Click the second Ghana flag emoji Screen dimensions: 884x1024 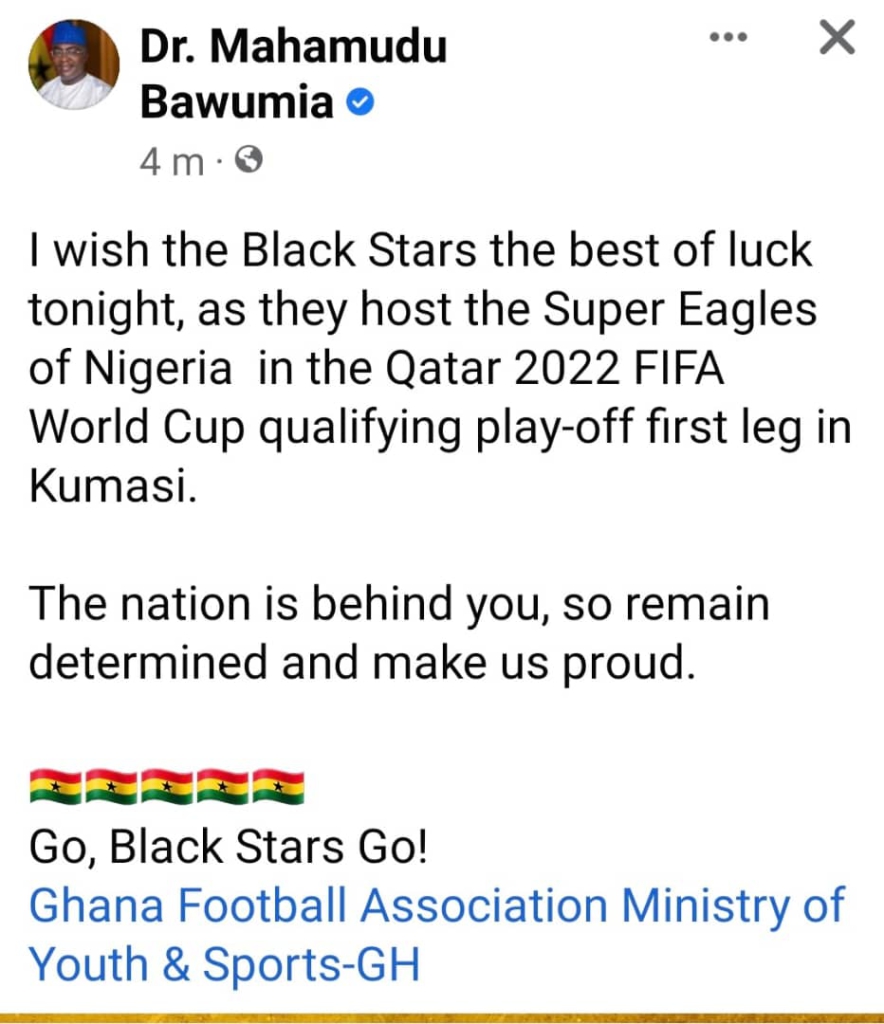coord(112,787)
